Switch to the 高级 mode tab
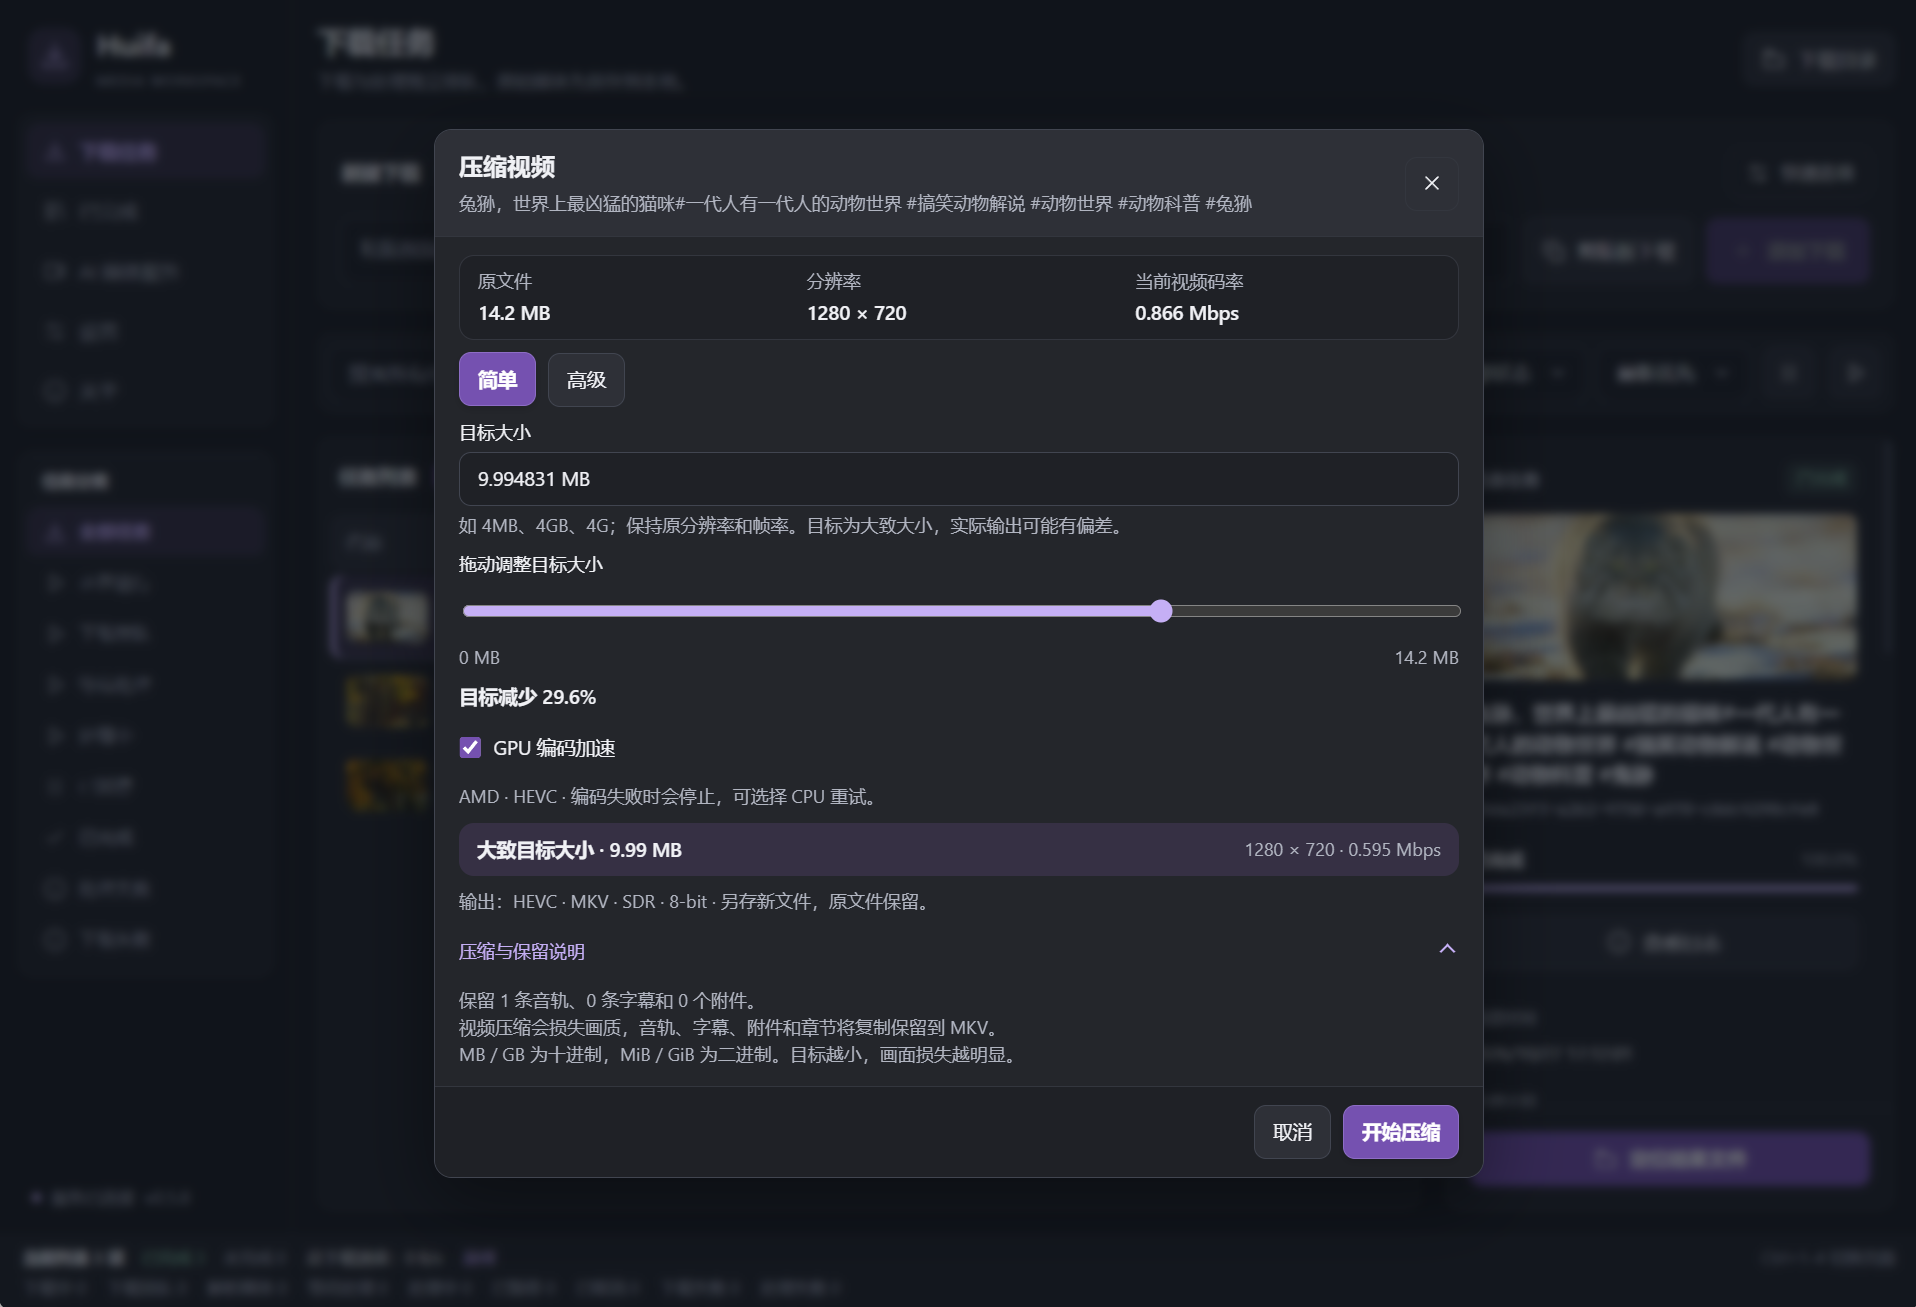1916x1307 pixels. (x=586, y=380)
